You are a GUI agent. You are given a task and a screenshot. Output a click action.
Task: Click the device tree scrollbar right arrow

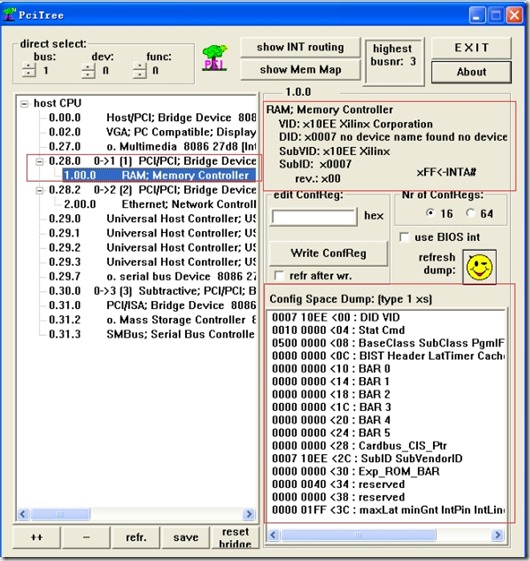pos(249,514)
